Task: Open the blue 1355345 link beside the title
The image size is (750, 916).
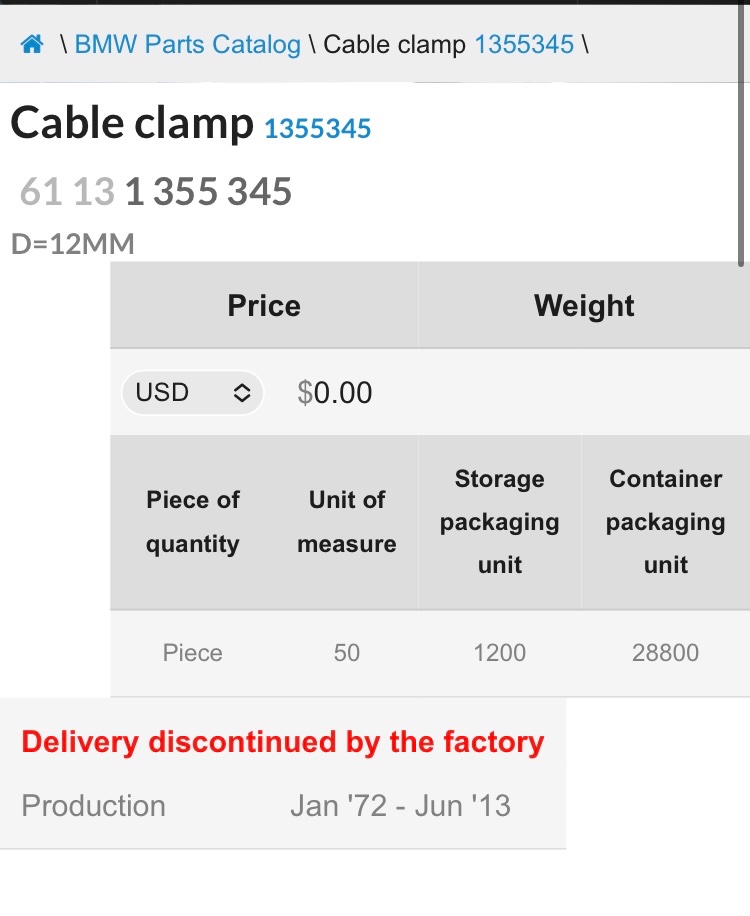Action: (x=317, y=129)
